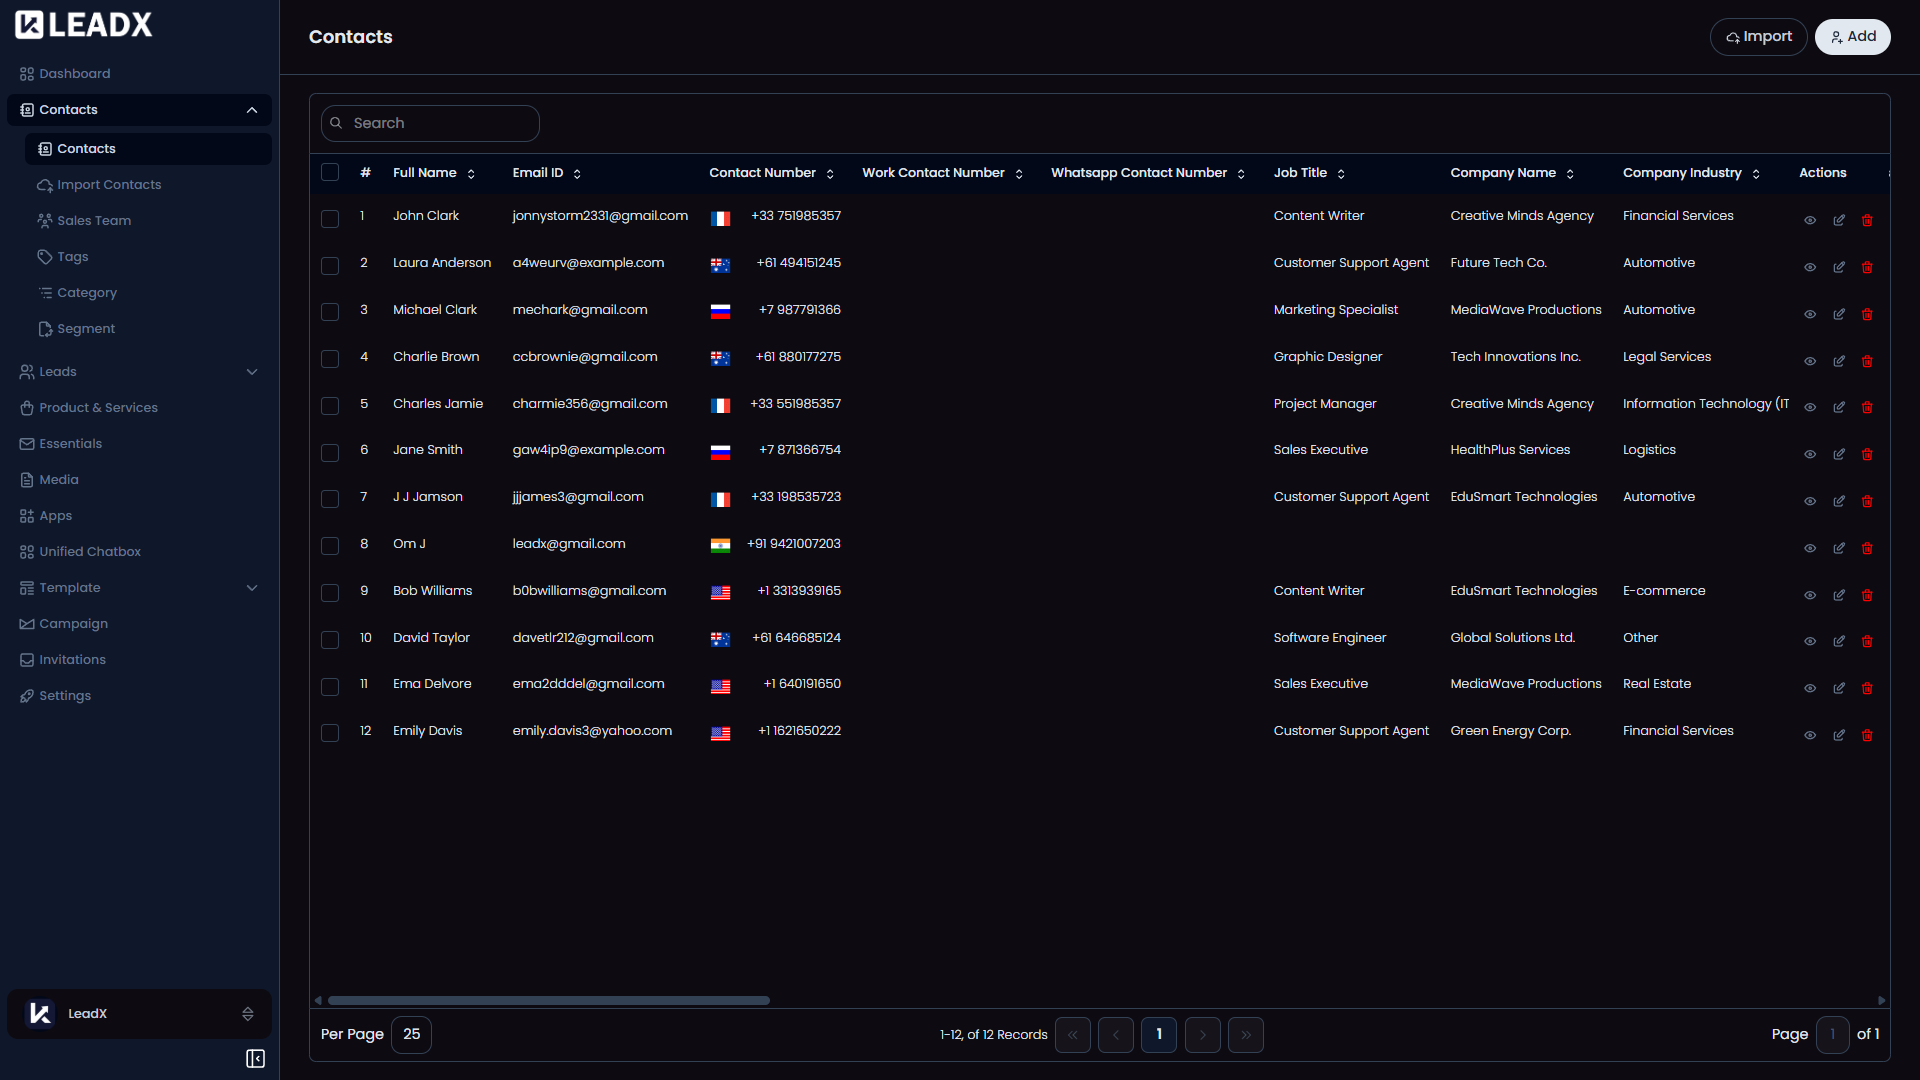Check the select-all contacts checkbox
The height and width of the screenshot is (1080, 1920).
pos(330,171)
